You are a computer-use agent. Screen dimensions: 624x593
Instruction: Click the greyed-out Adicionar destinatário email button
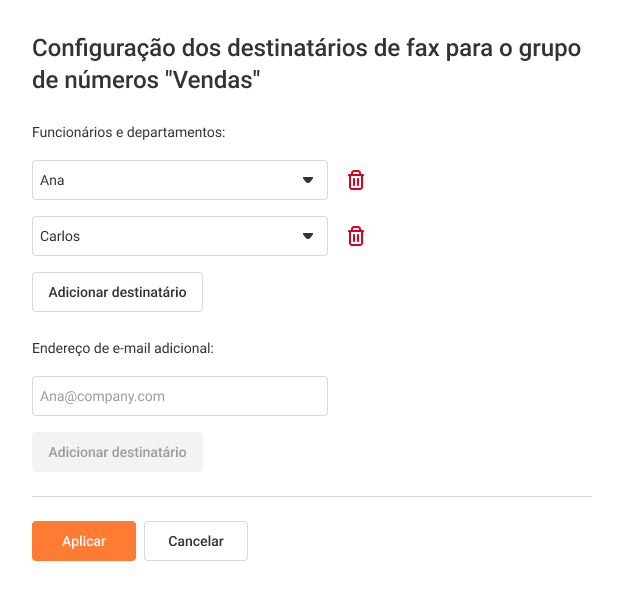click(x=117, y=452)
